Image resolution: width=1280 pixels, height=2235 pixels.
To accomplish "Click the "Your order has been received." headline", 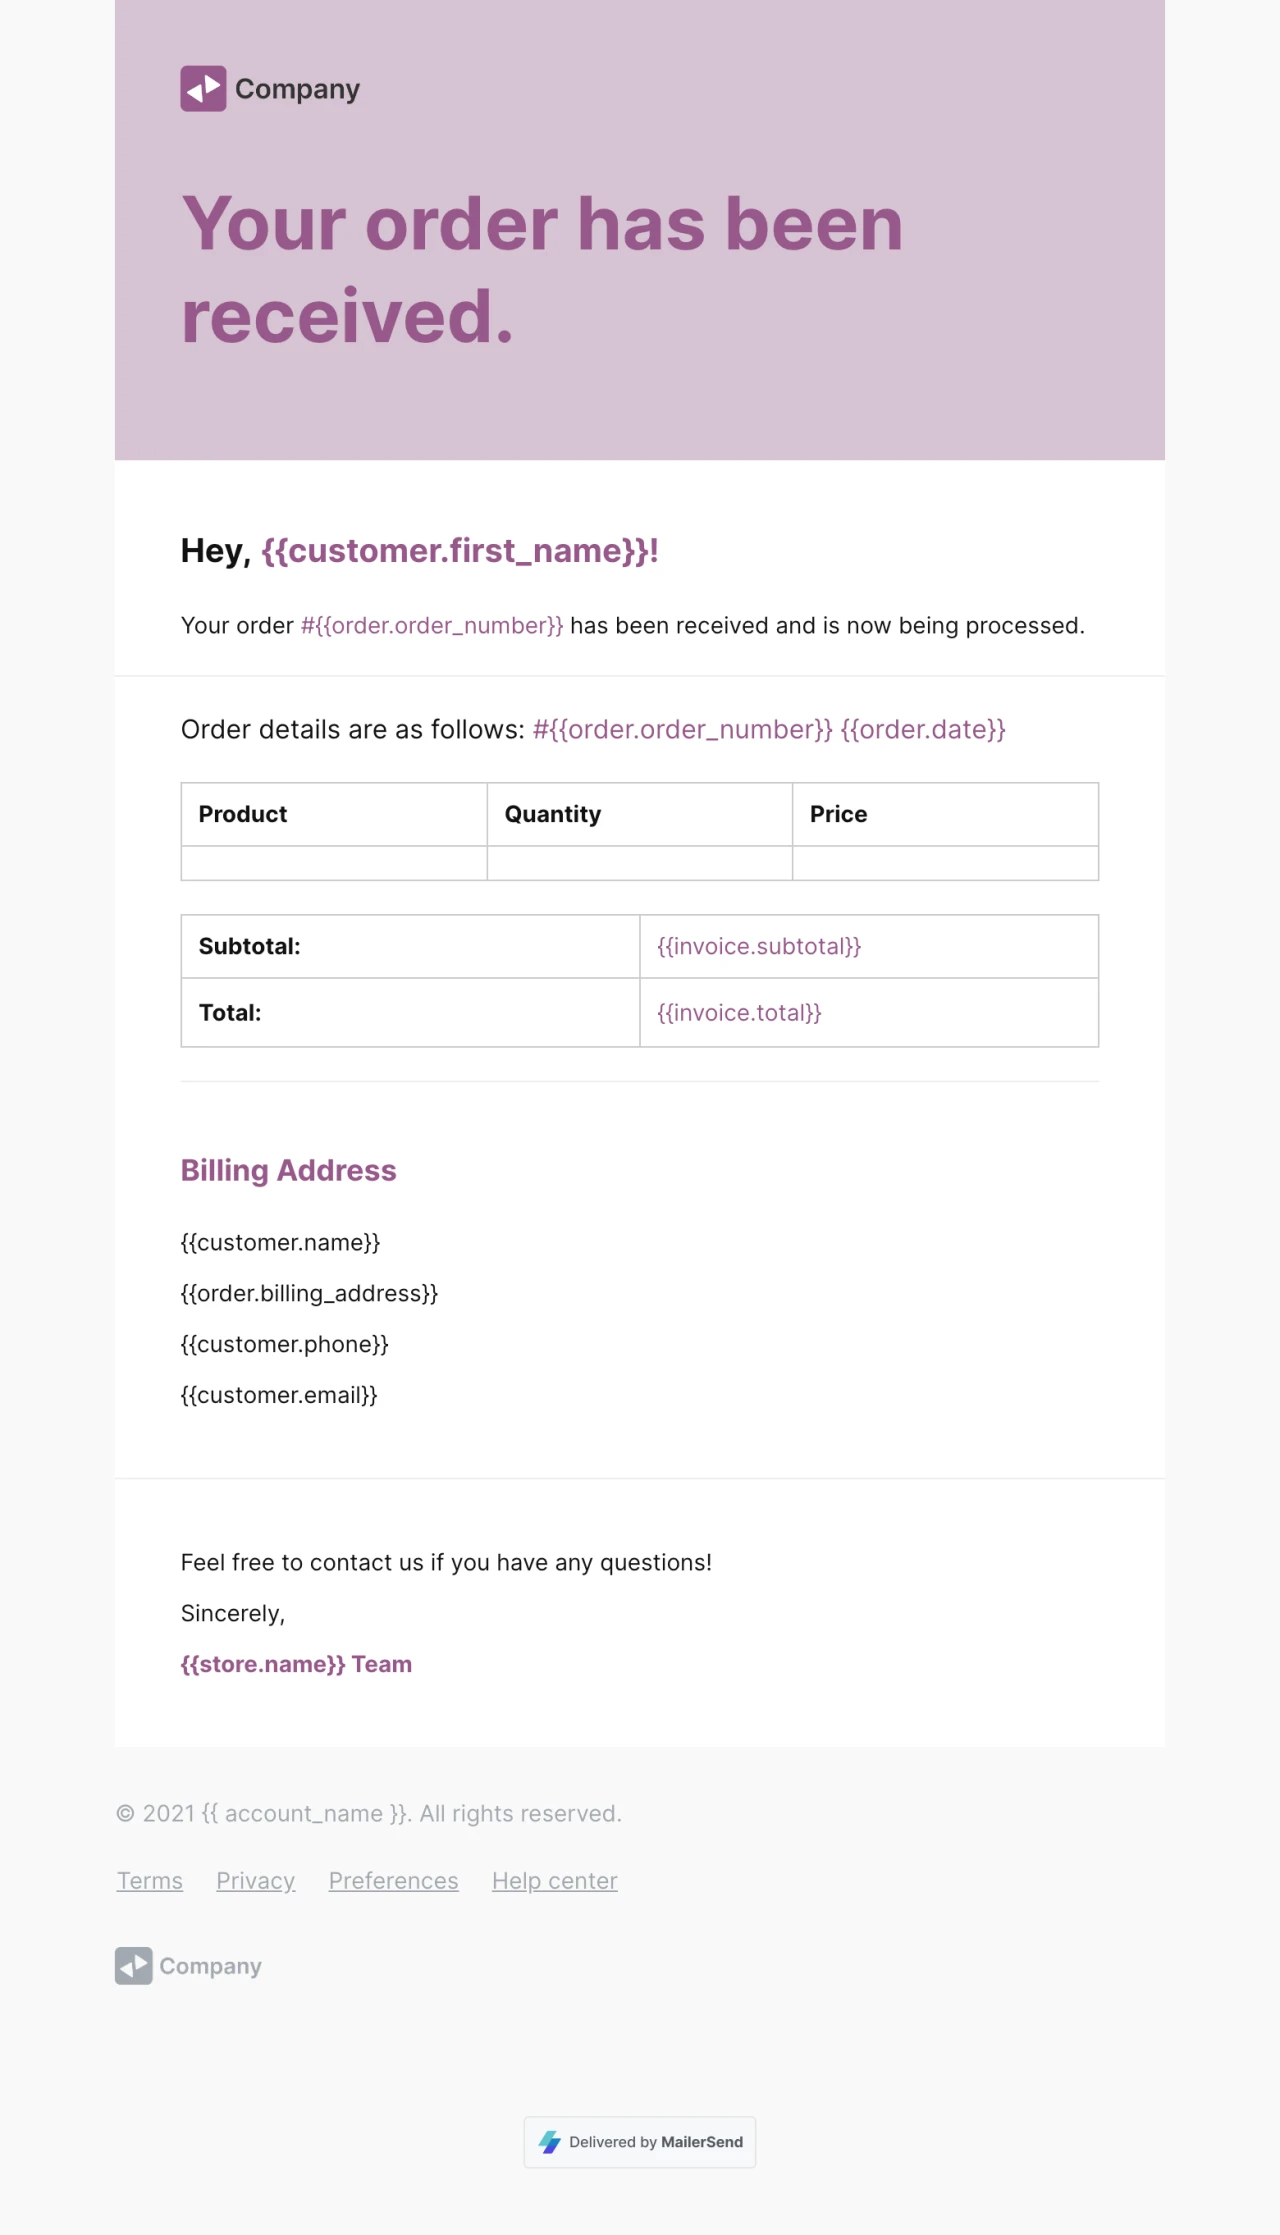I will (x=542, y=269).
